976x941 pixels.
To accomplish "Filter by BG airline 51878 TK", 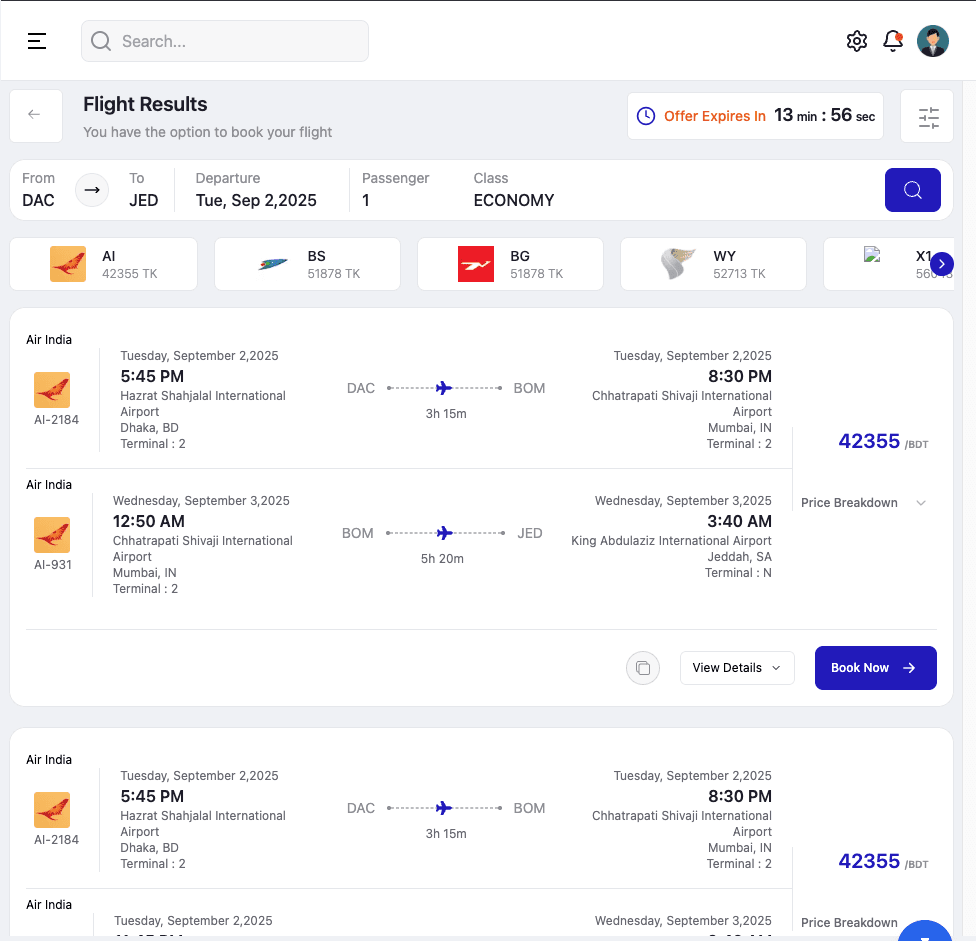I will pos(510,264).
